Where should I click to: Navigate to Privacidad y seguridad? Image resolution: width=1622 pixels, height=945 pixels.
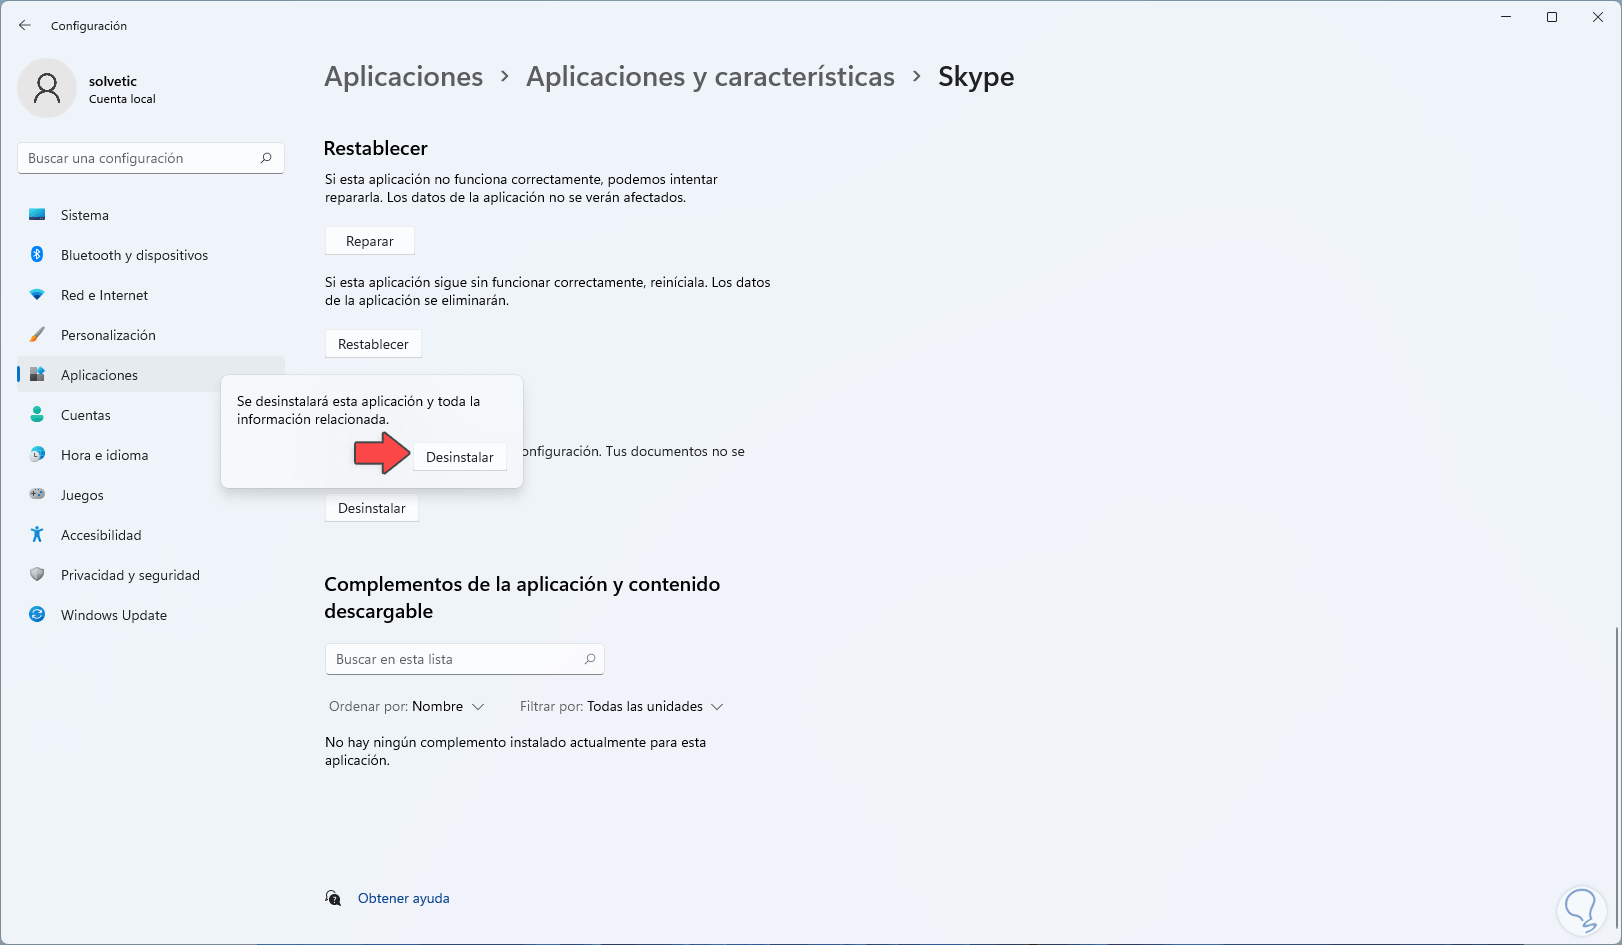[x=151, y=575]
